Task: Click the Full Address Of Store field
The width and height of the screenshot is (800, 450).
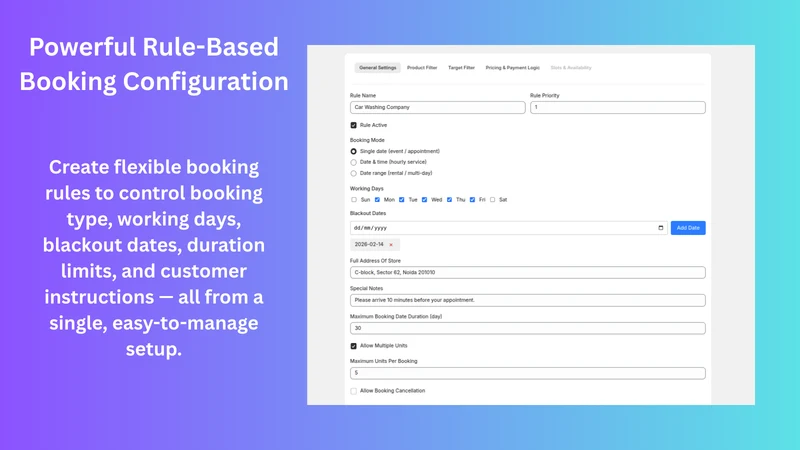Action: click(528, 272)
